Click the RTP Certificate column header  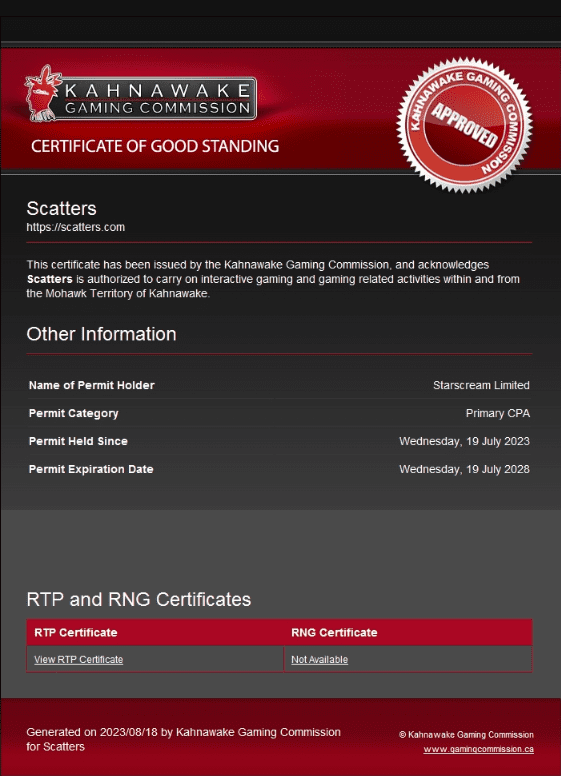pyautogui.click(x=76, y=632)
